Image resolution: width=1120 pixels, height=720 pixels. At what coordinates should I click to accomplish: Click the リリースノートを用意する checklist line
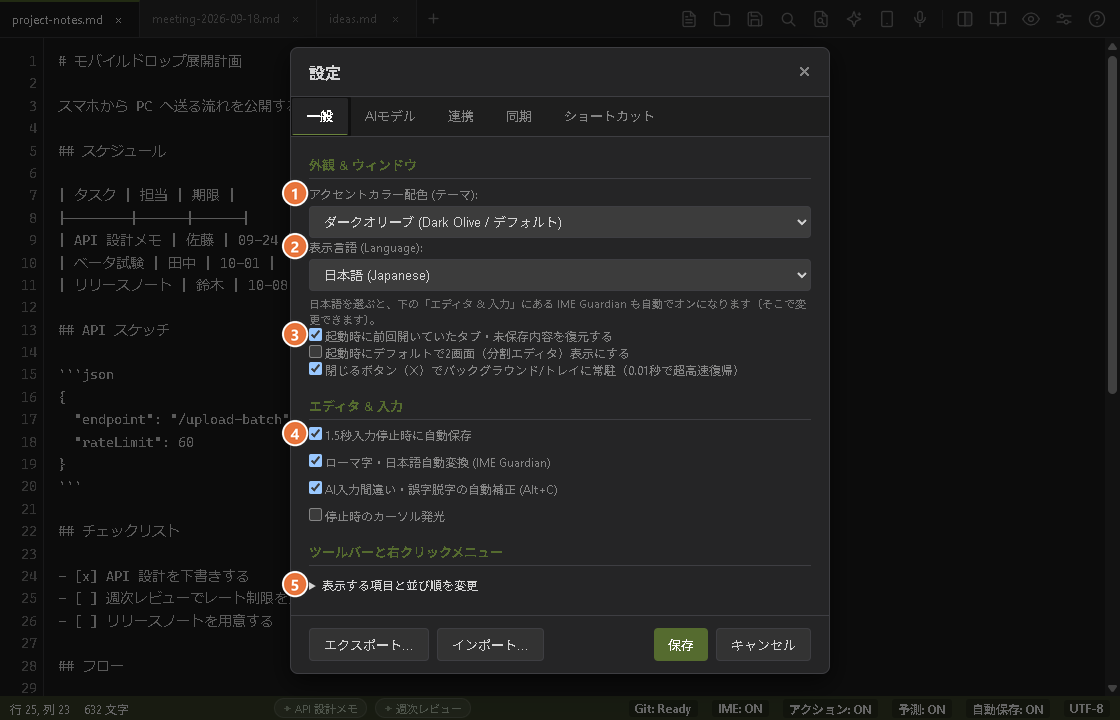(166, 621)
